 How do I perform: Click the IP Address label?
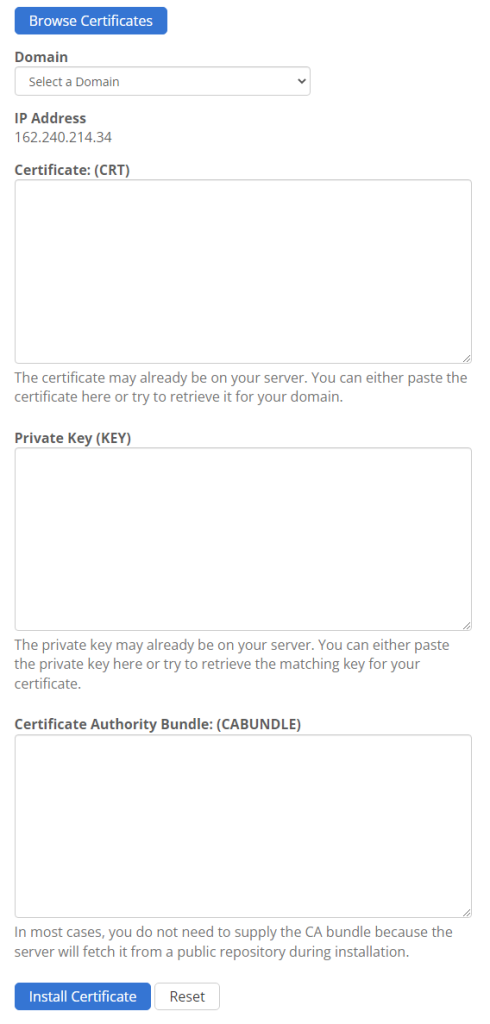click(50, 118)
